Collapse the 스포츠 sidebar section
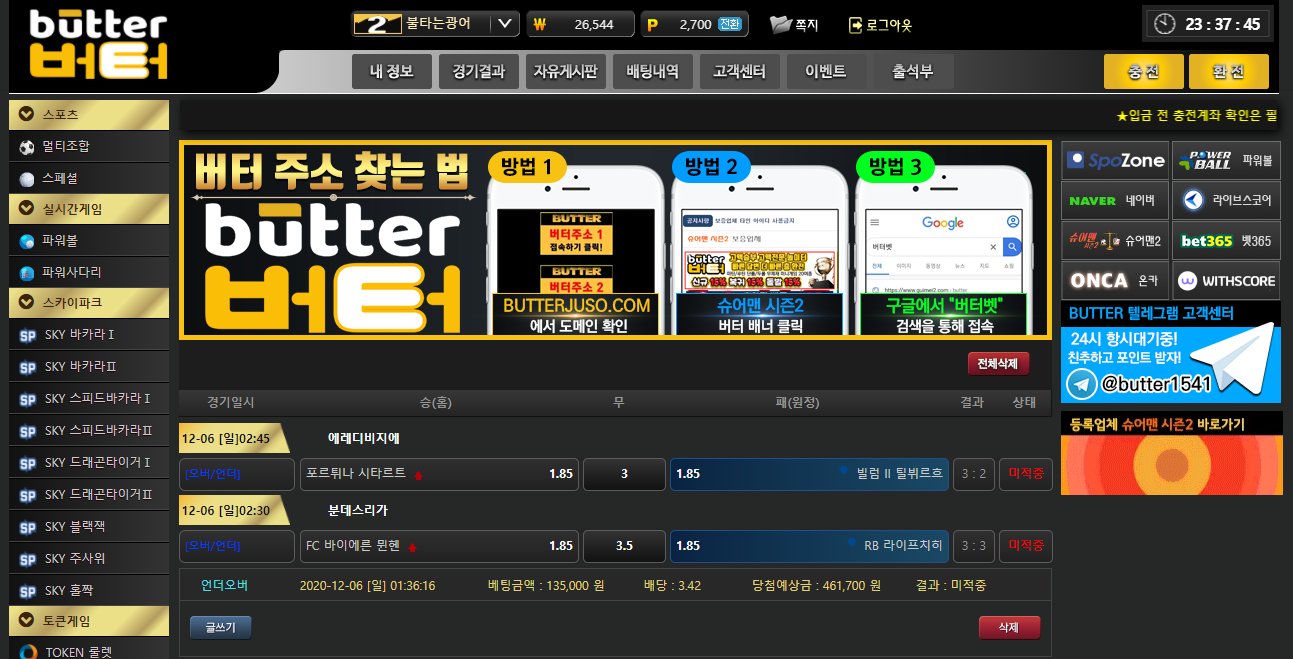 click(27, 115)
